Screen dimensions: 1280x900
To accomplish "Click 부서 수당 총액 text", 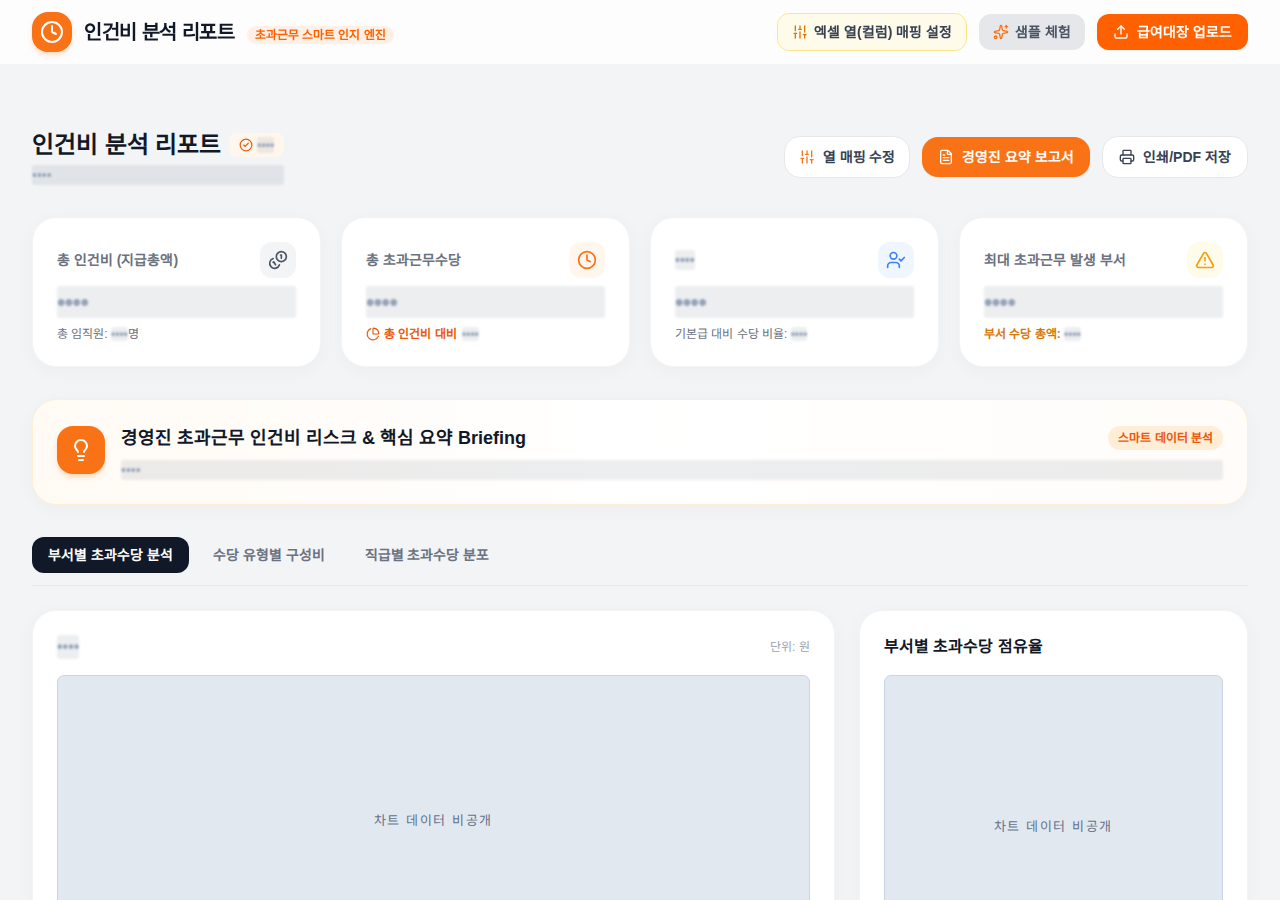I will (x=1022, y=334).
